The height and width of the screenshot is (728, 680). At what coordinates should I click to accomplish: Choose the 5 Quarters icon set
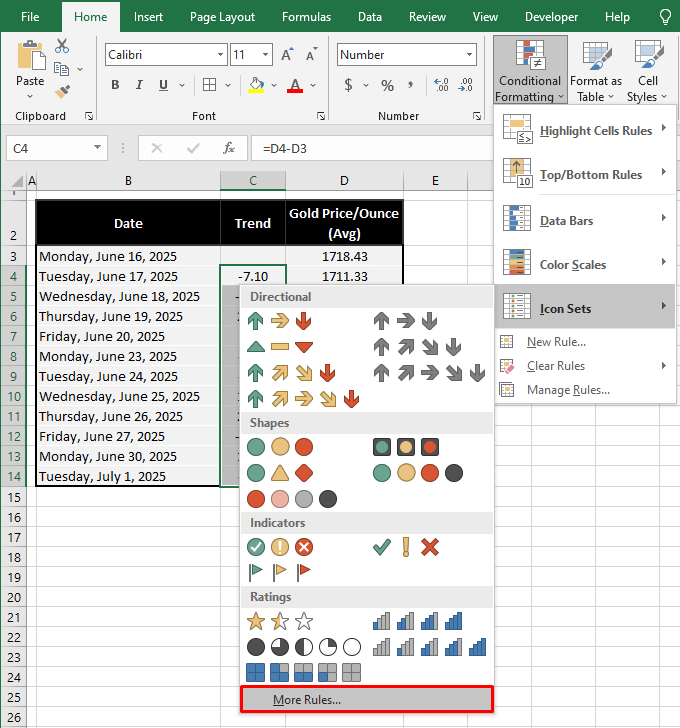(x=304, y=647)
